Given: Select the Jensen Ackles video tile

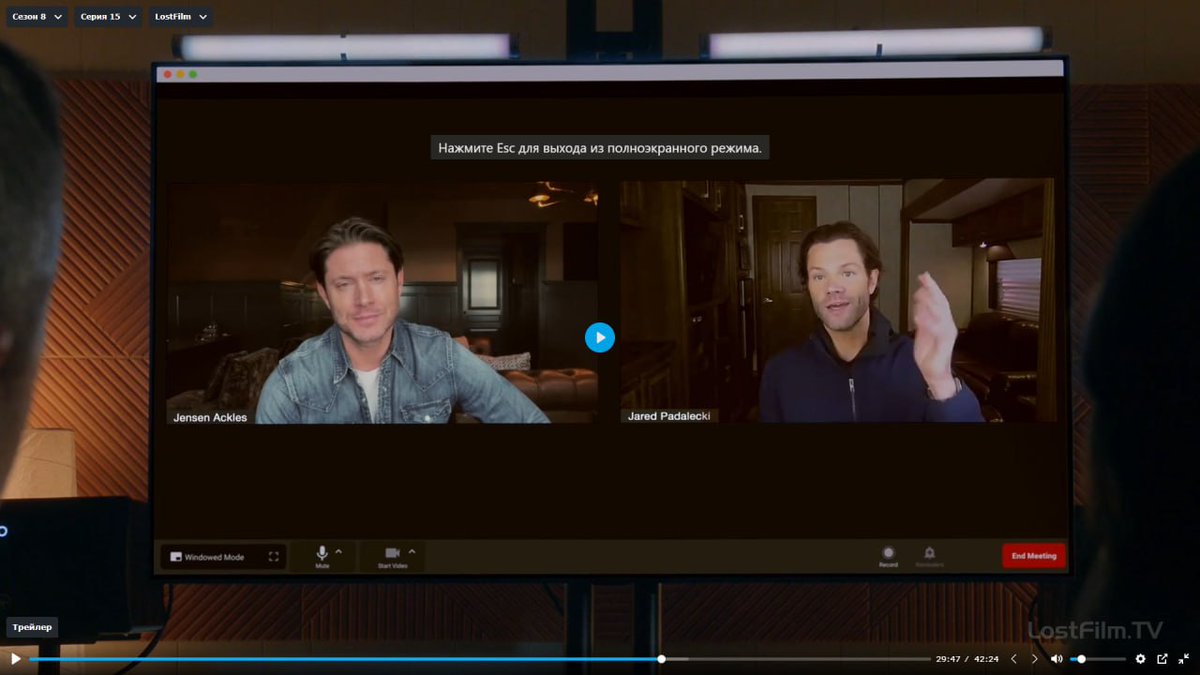Looking at the screenshot, I should coord(383,301).
